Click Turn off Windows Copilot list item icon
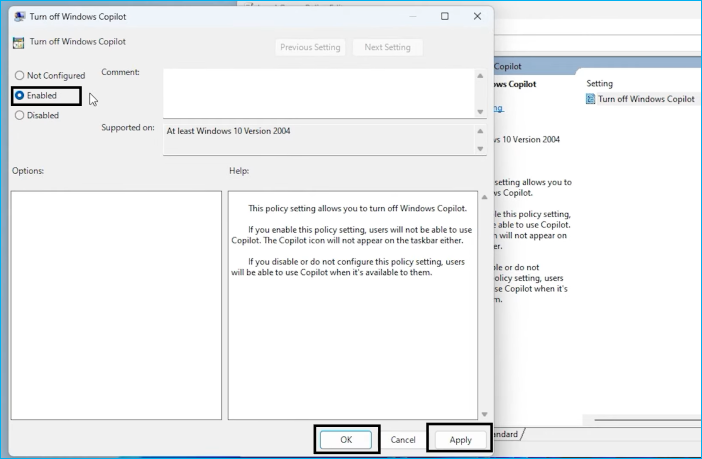Image resolution: width=702 pixels, height=459 pixels. pos(591,100)
